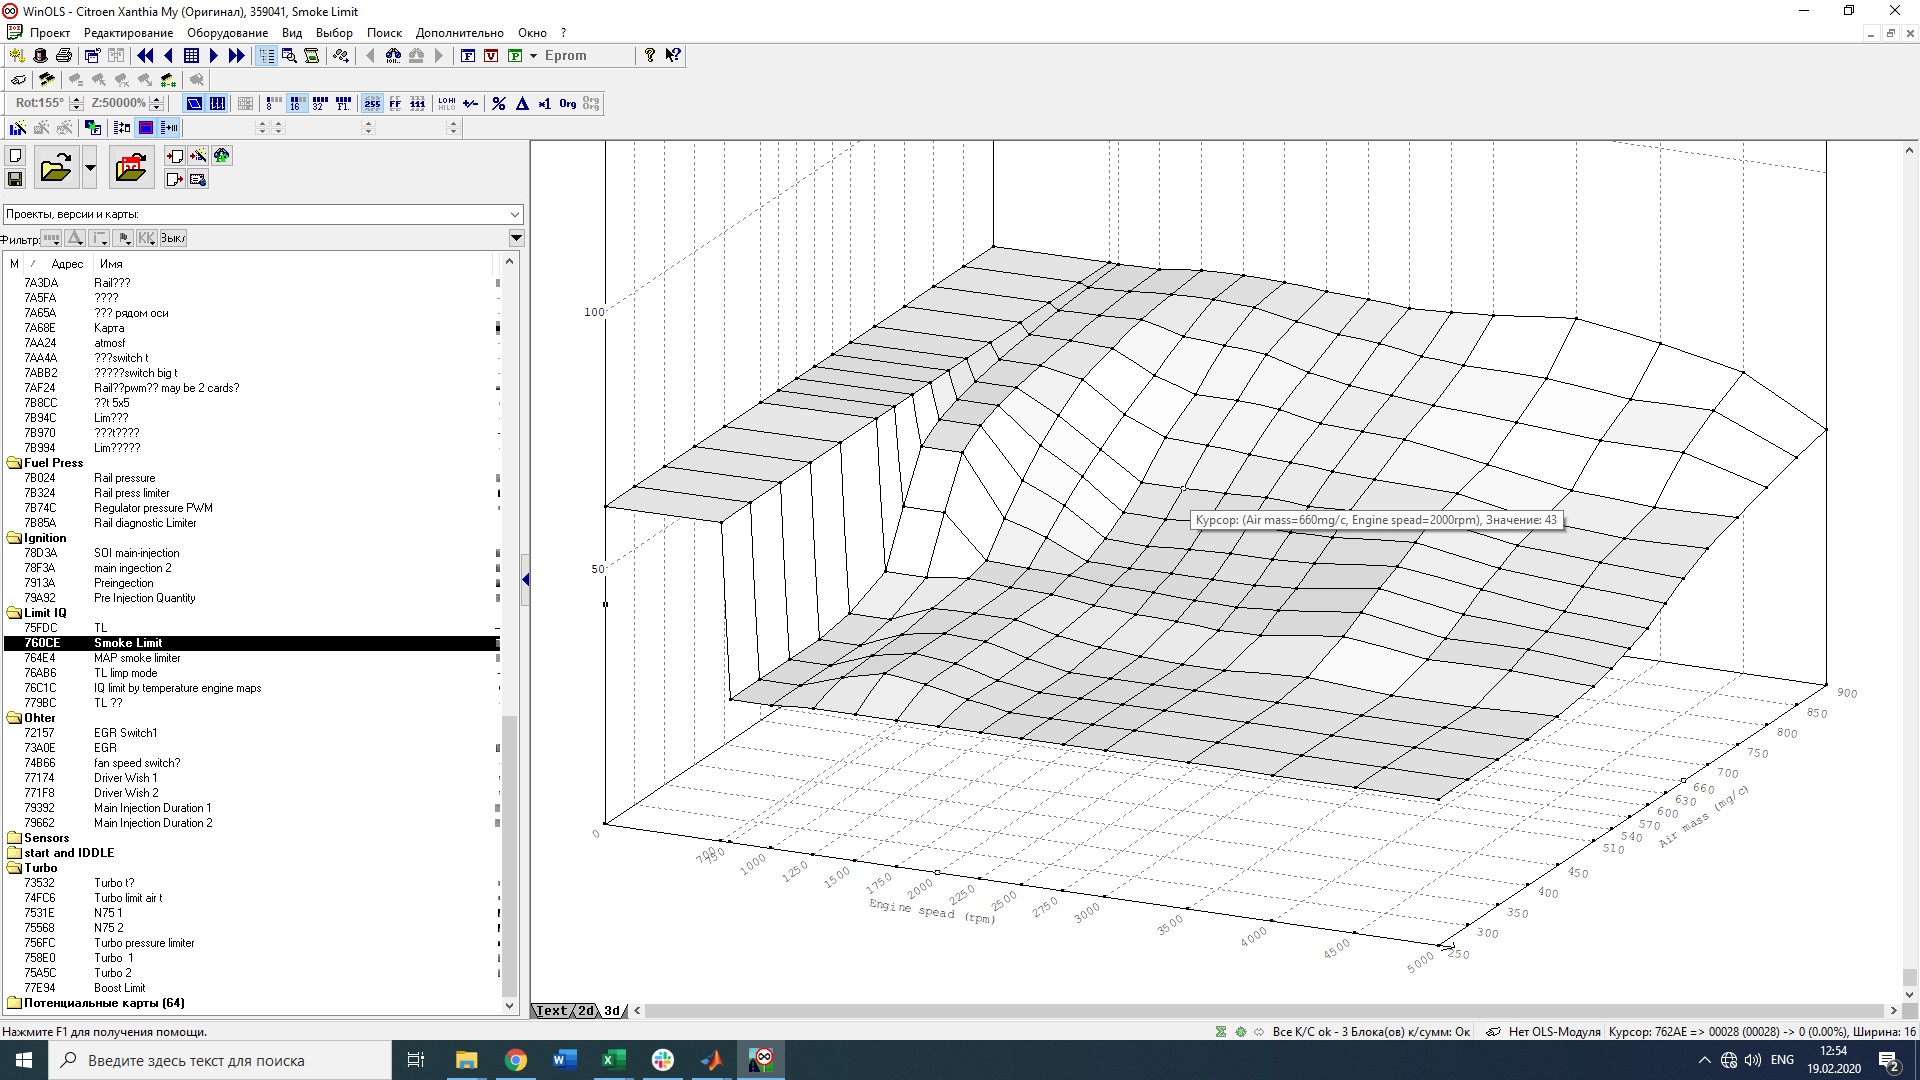The height and width of the screenshot is (1080, 1920).
Task: Collapse the Limit IQ folder
Action: (14, 613)
